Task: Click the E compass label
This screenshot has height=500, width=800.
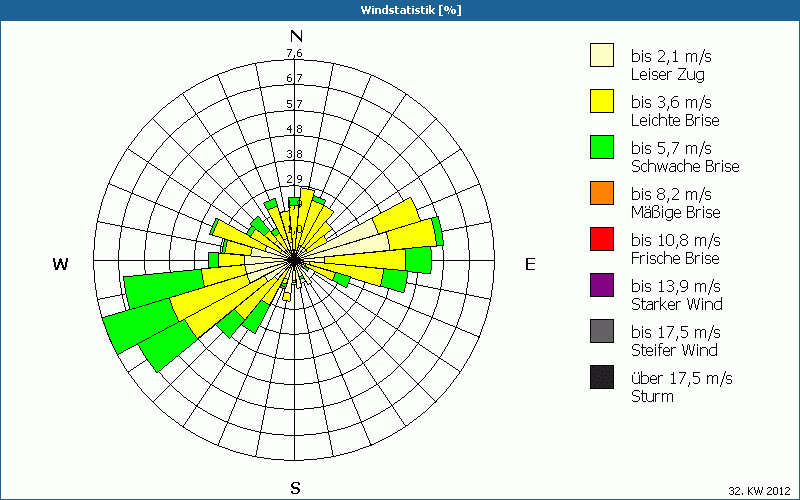Action: point(530,264)
